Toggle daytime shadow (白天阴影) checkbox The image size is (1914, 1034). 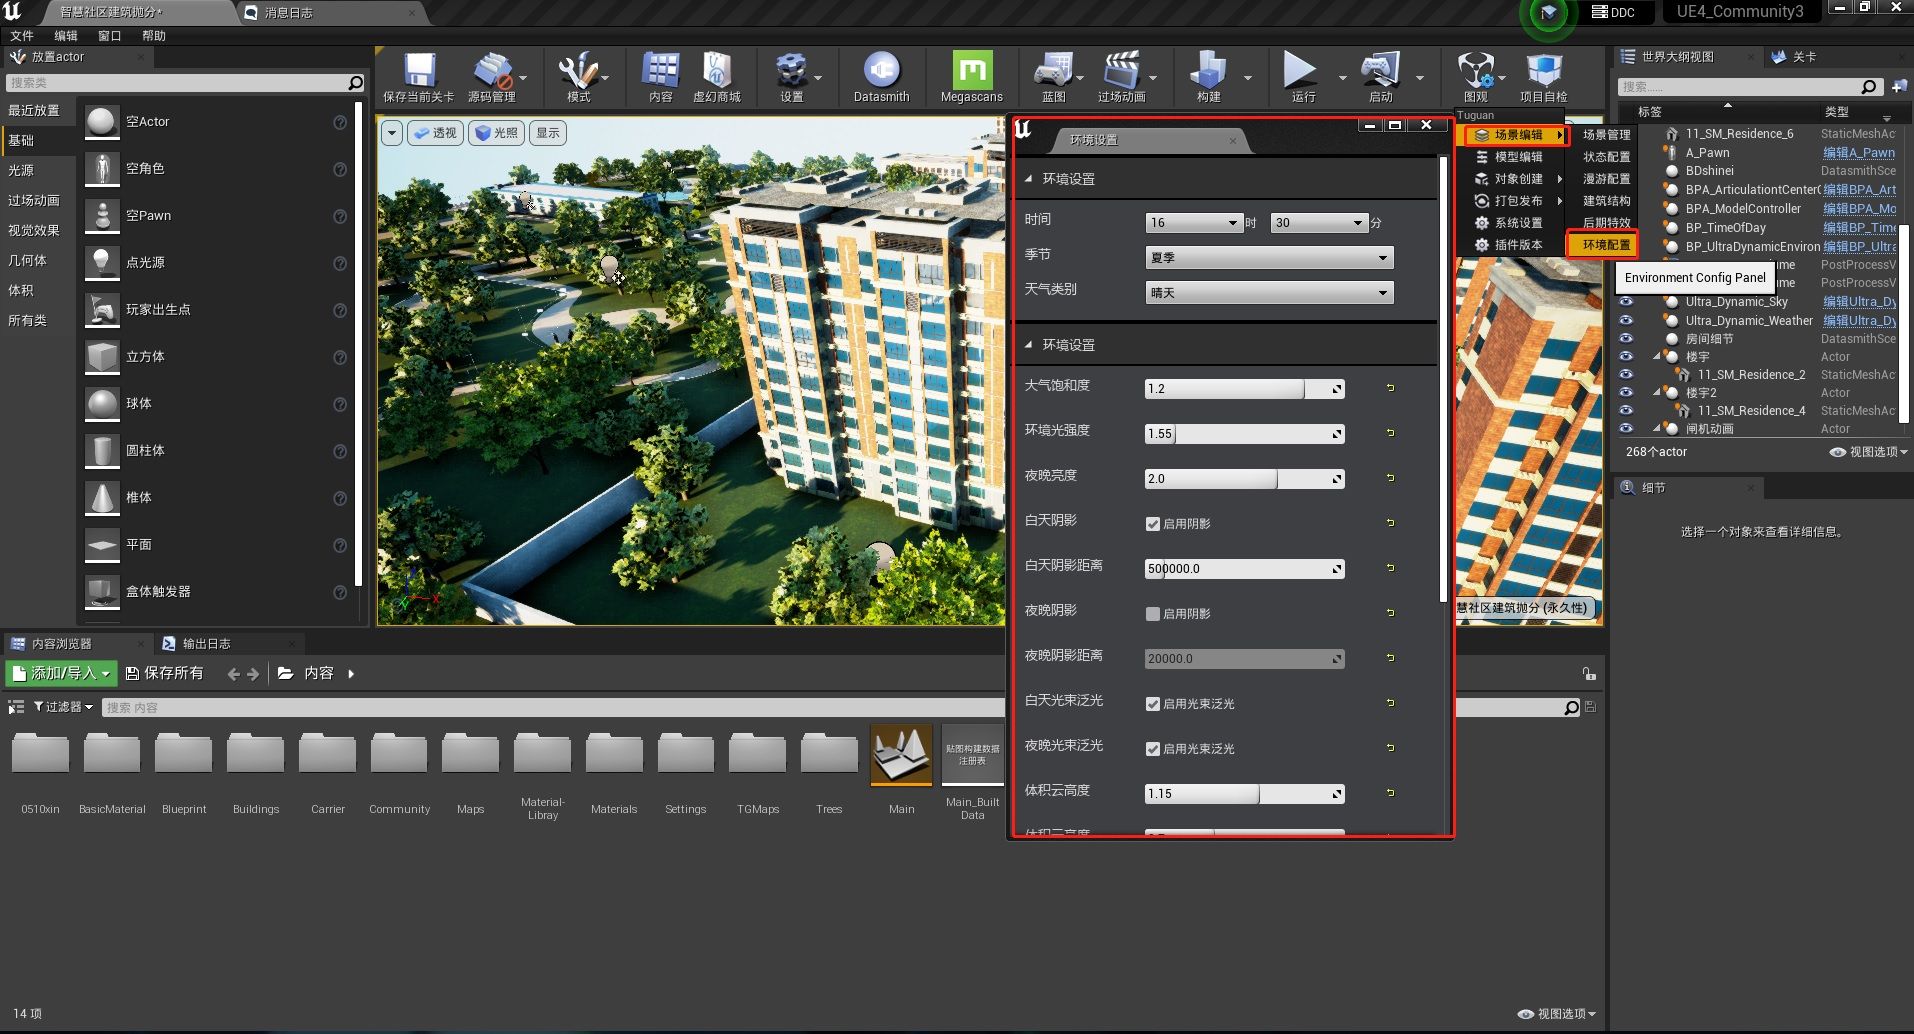click(1153, 524)
